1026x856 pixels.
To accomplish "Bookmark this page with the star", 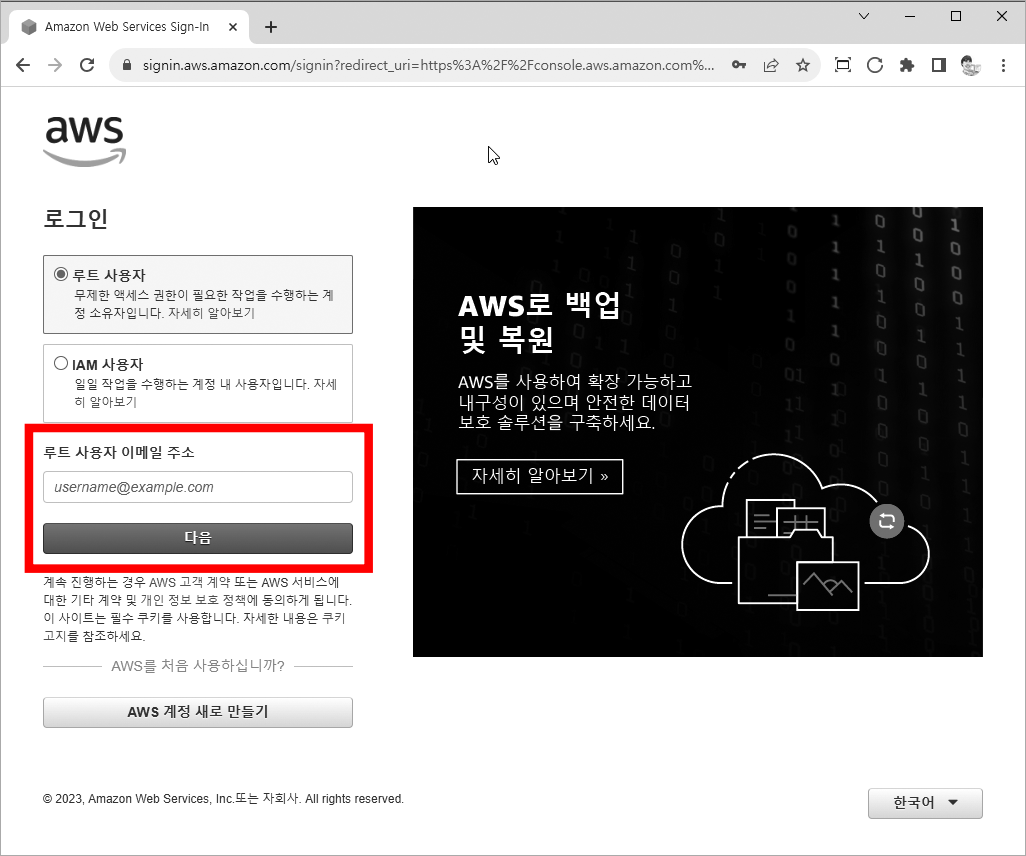I will (x=803, y=65).
